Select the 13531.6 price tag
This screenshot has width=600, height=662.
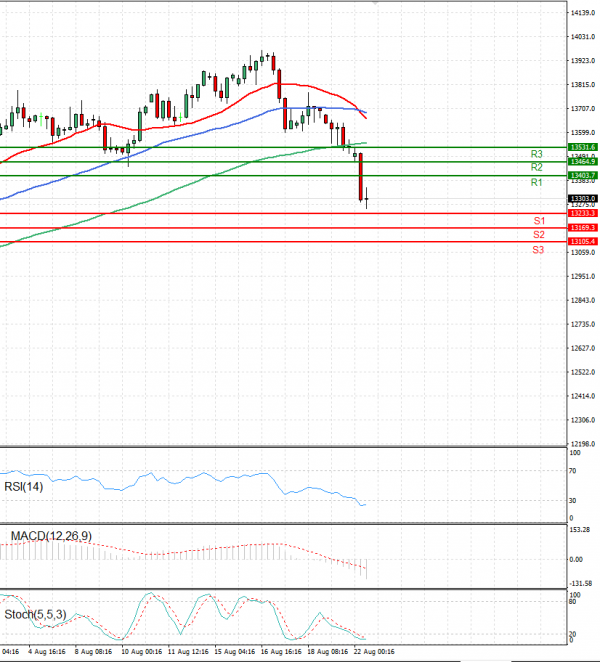click(x=583, y=147)
